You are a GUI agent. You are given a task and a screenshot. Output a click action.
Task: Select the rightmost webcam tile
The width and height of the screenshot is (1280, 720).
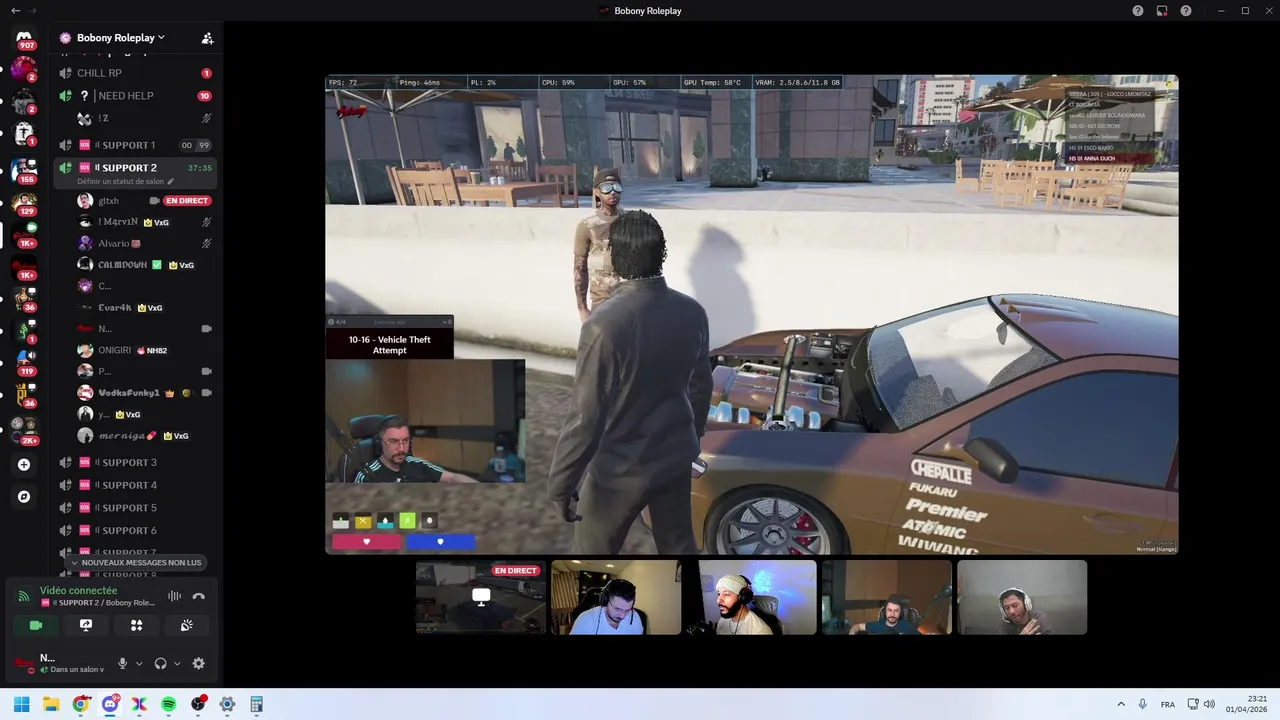click(1022, 597)
